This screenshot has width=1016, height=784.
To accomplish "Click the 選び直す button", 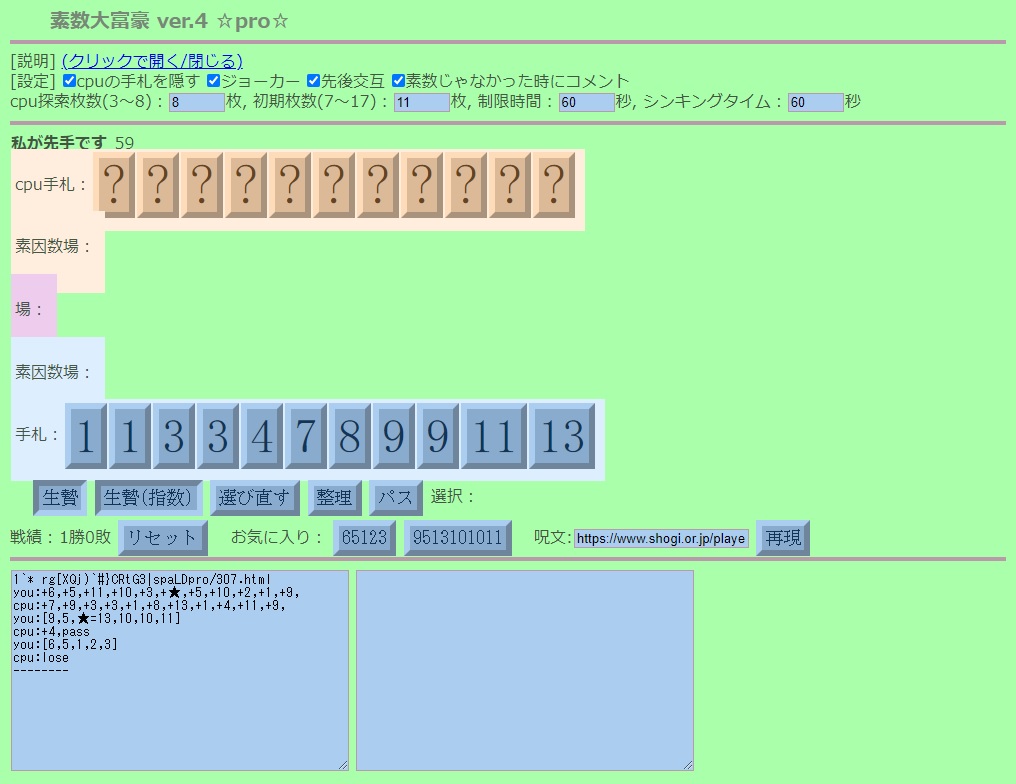I will [255, 498].
